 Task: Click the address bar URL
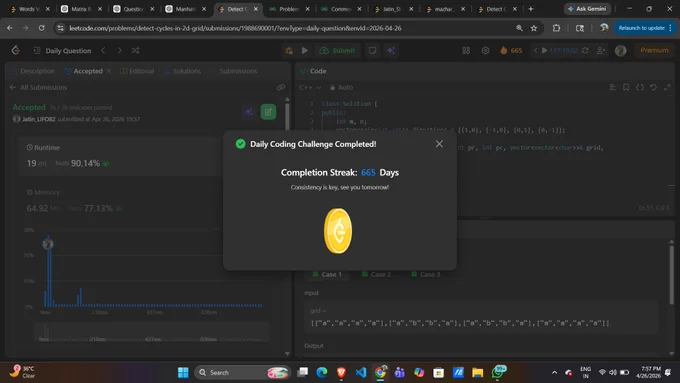tap(235, 28)
